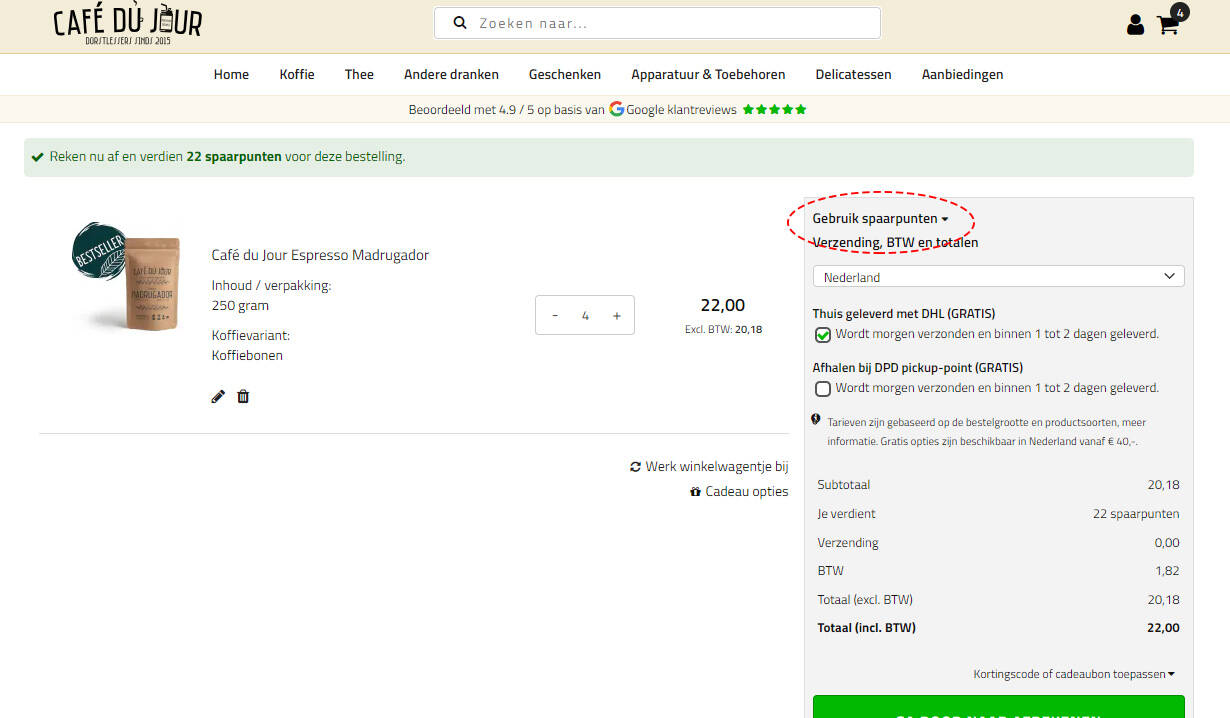
Task: Open the Nederland country dropdown
Action: 998,277
